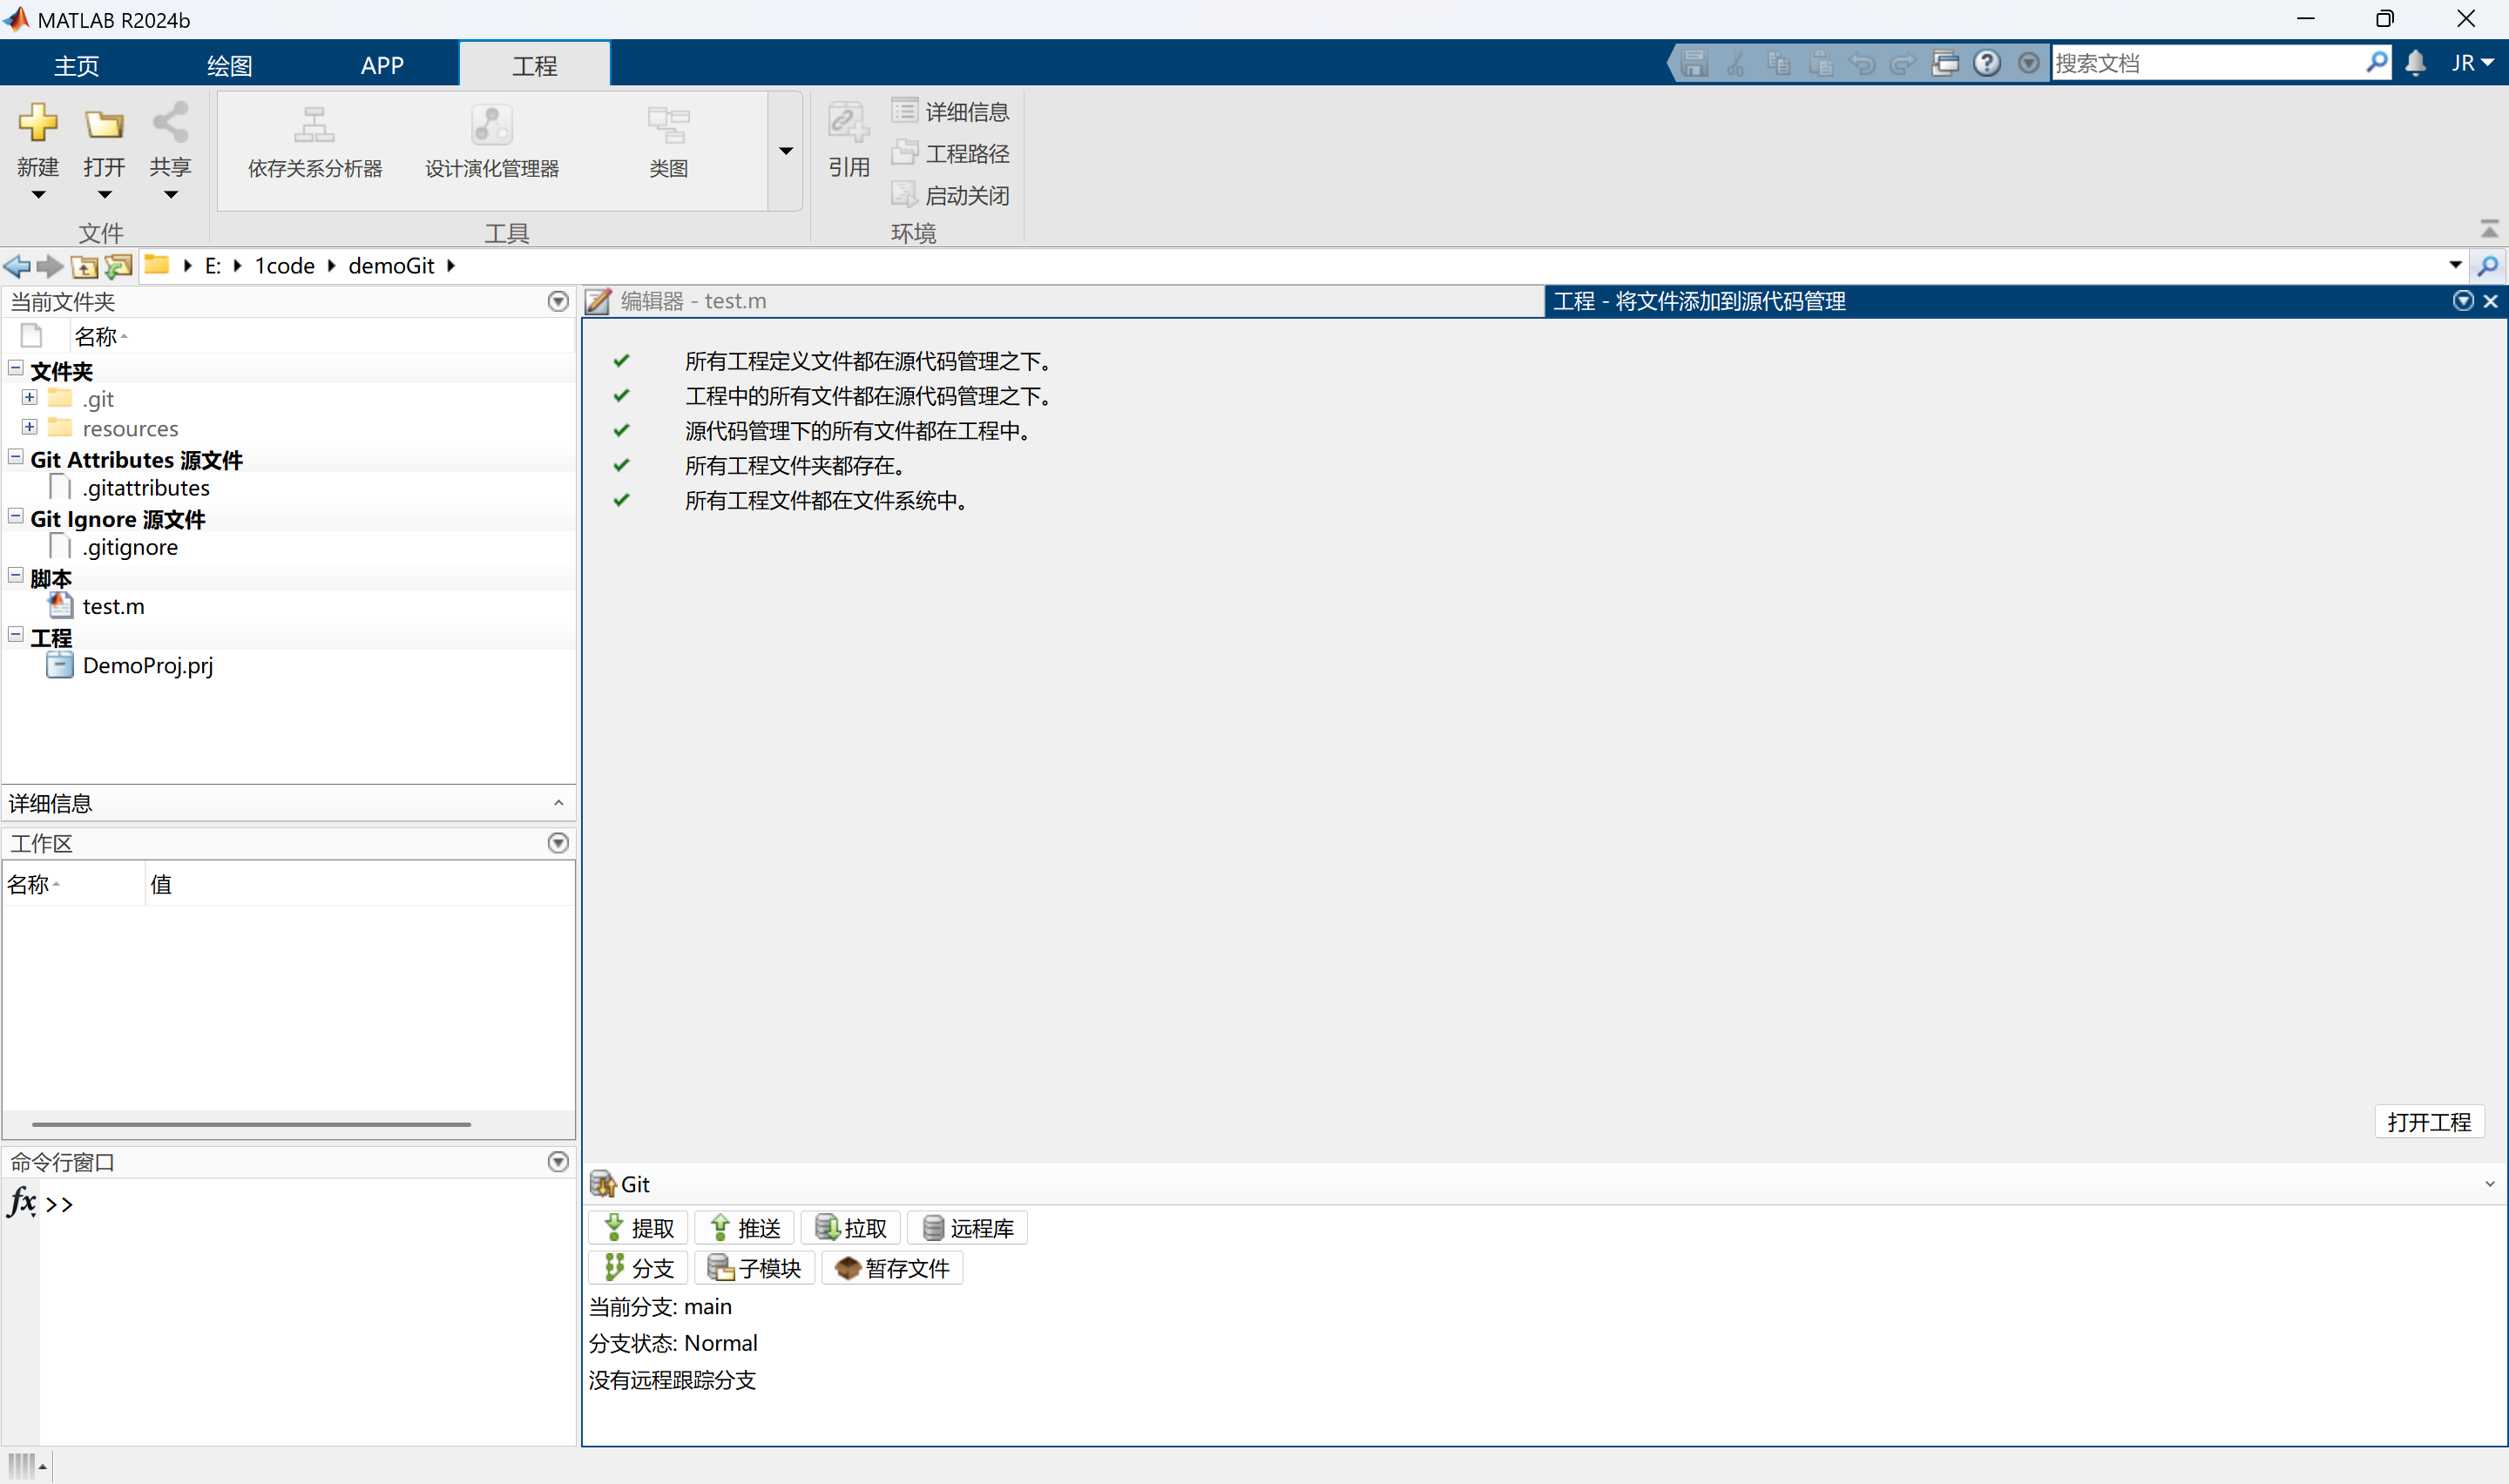
Task: Open the 设计演化管理器 tool
Action: [x=491, y=140]
